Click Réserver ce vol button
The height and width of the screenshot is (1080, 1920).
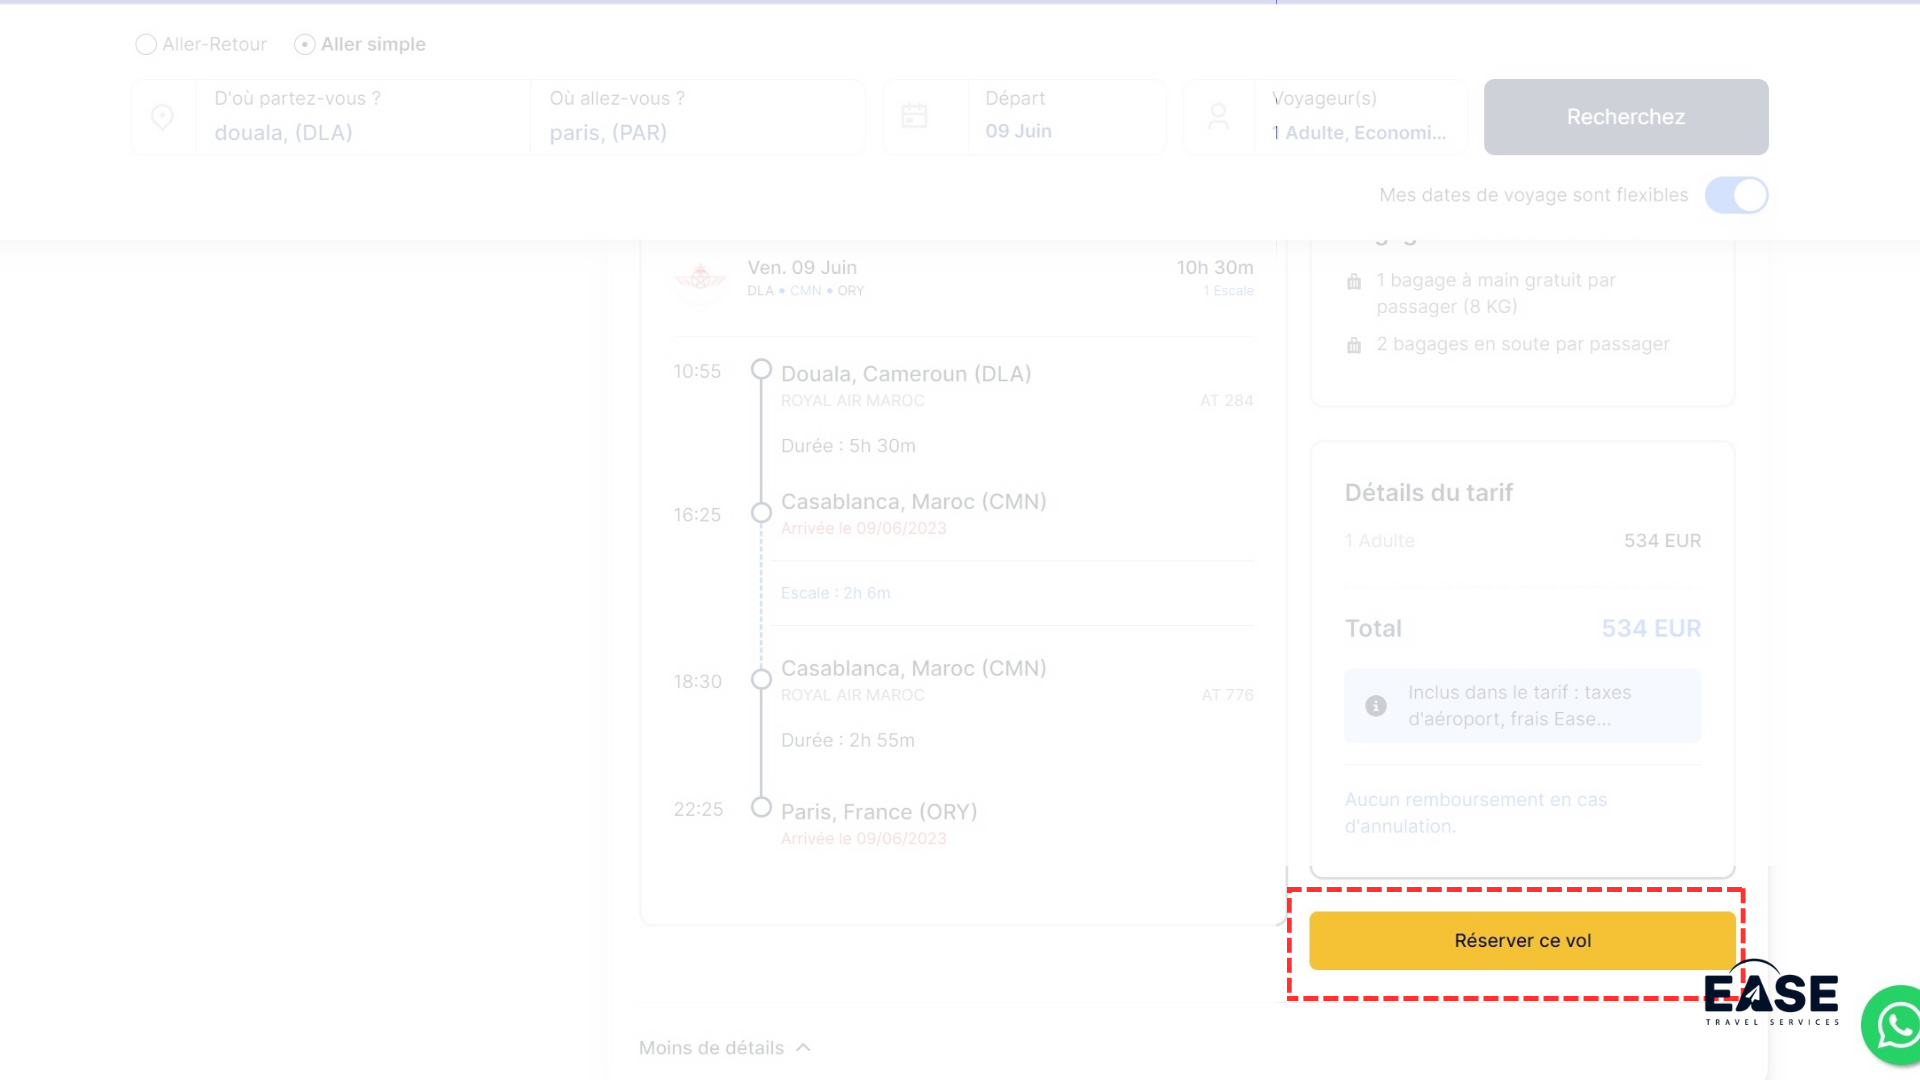click(1521, 940)
